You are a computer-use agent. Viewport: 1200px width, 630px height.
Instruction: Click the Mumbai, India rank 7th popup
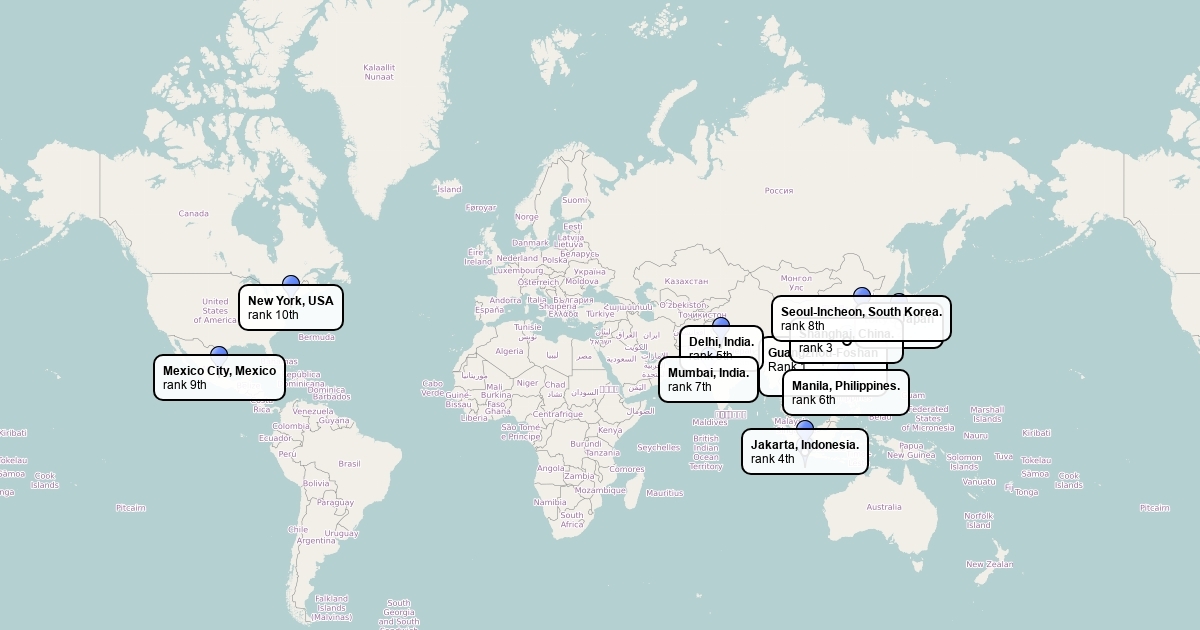tap(708, 379)
